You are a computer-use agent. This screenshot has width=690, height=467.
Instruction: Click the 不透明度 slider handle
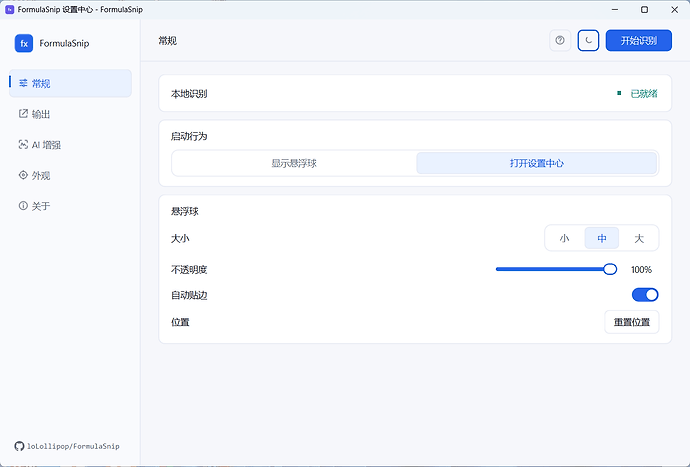[609, 269]
